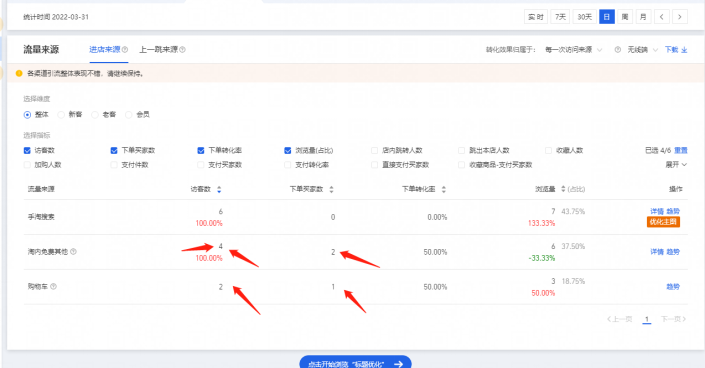Click the blue 标题优化 button at bottom
This screenshot has height=368, width=705.
click(355, 363)
